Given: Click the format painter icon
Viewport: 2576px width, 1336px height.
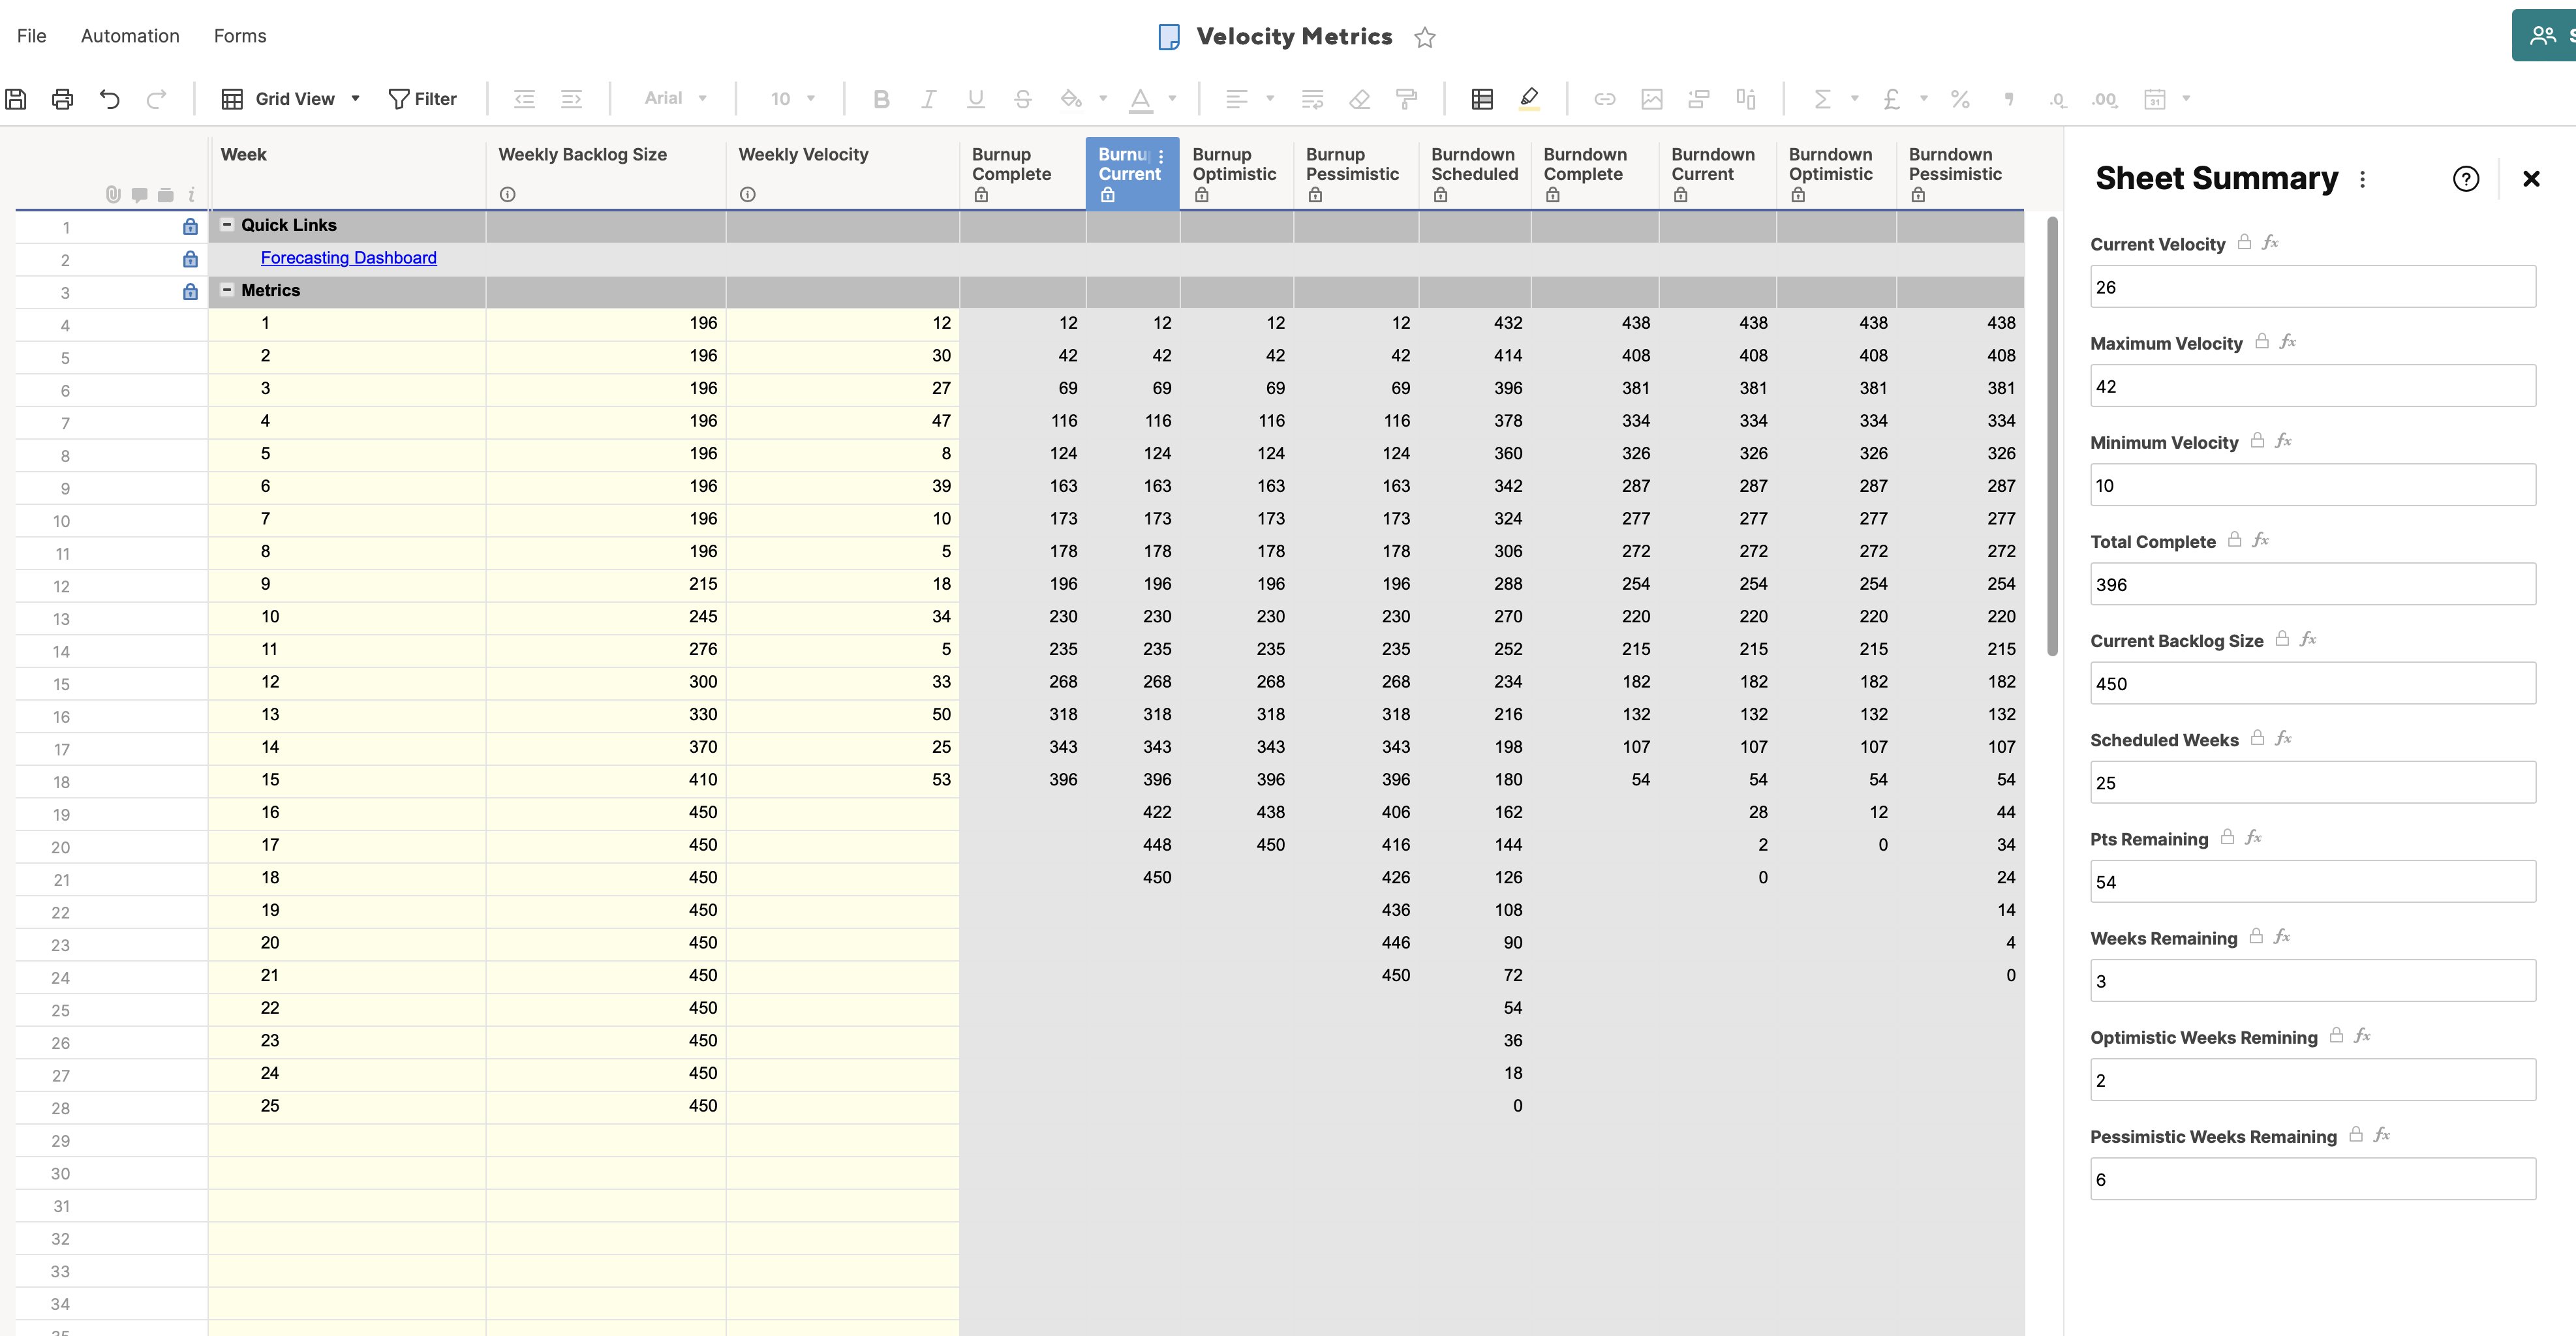Looking at the screenshot, I should [x=1406, y=99].
